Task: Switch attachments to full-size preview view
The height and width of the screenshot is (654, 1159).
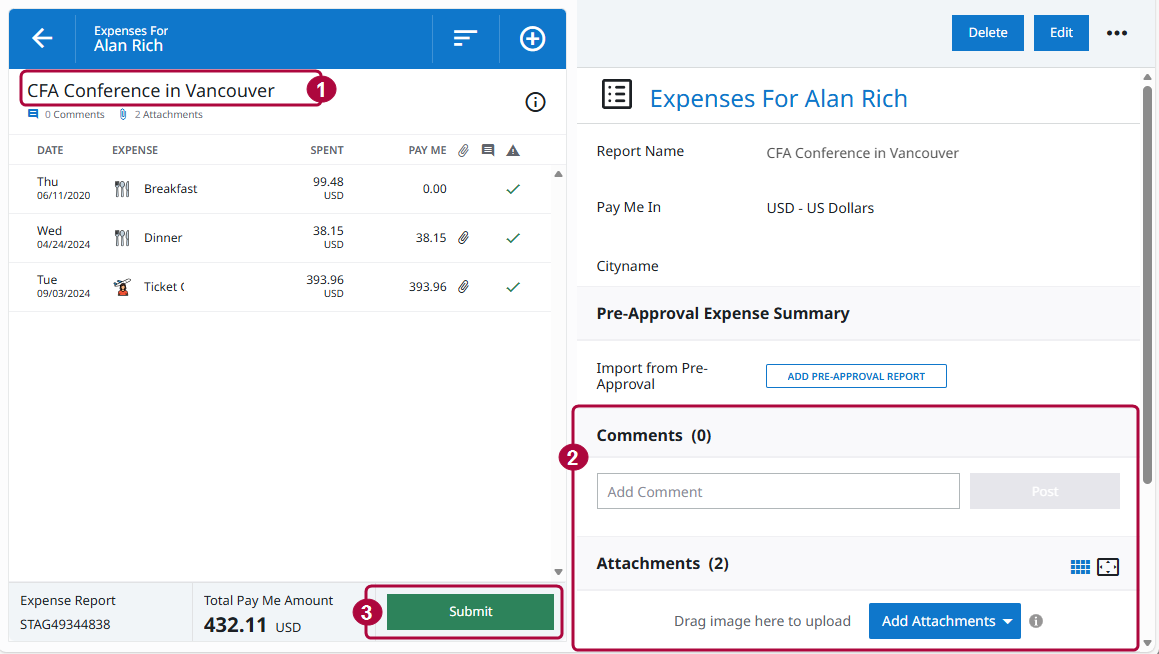Action: (1108, 567)
